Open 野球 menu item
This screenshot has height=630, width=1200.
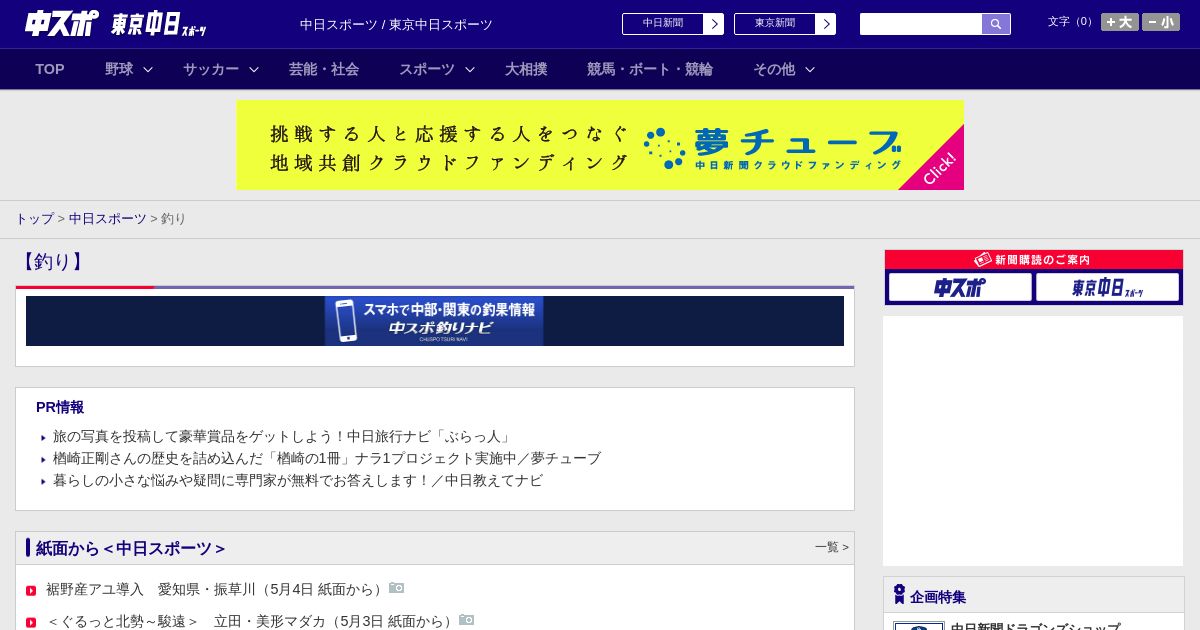[119, 69]
